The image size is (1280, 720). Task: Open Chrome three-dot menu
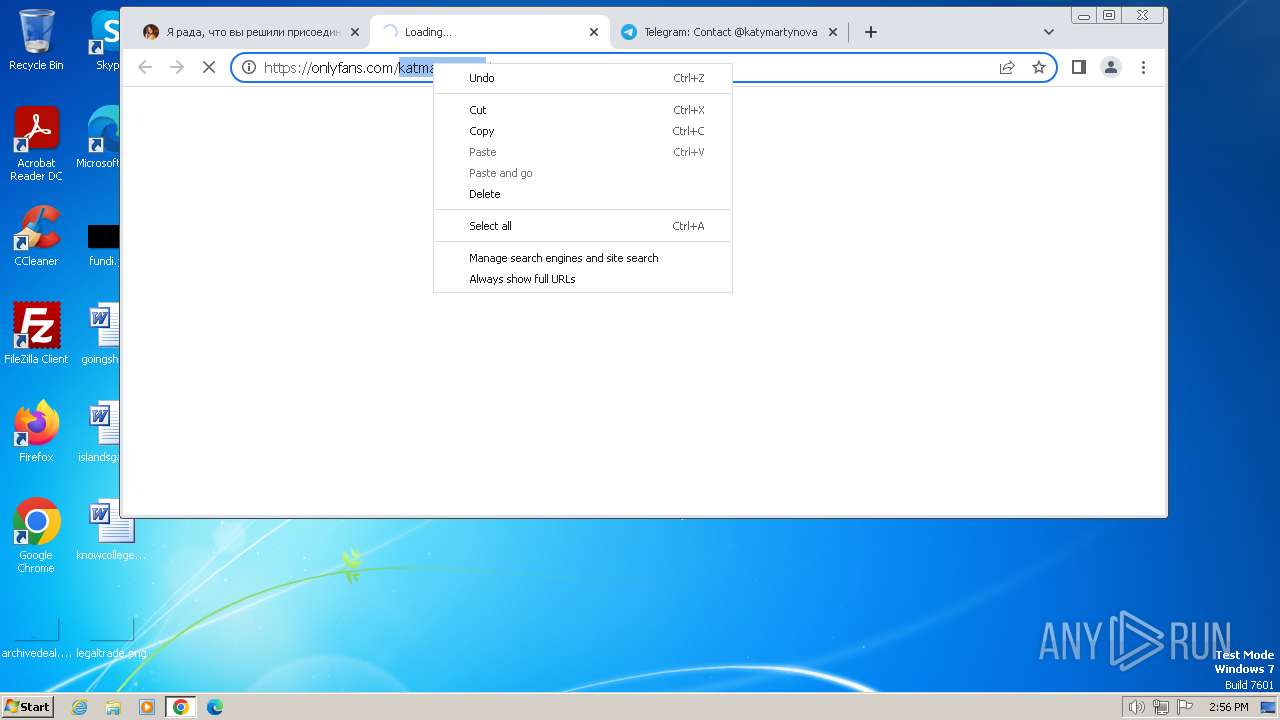tap(1143, 67)
